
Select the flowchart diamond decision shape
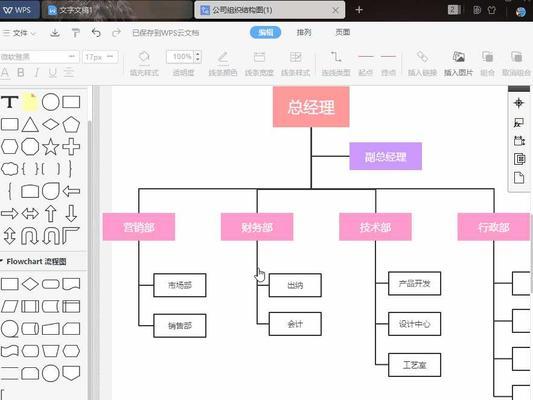30,284
